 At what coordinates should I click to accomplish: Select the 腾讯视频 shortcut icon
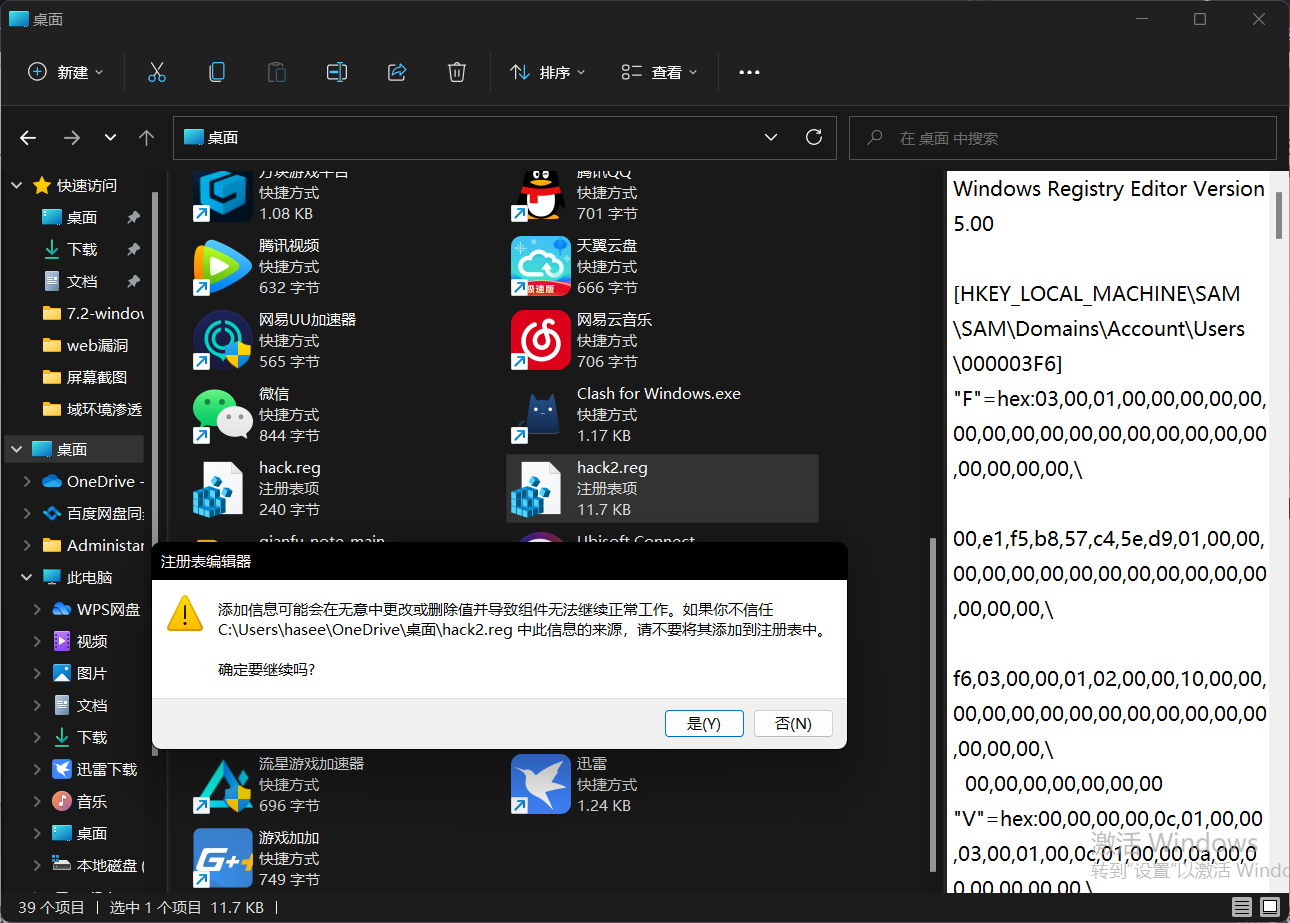pyautogui.click(x=222, y=266)
